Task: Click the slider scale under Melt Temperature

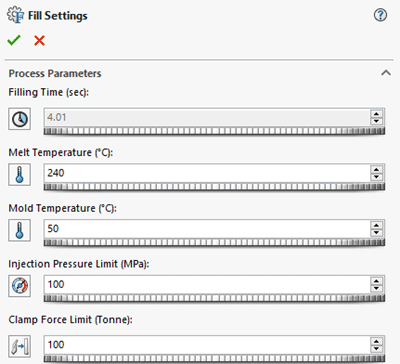Action: tap(214, 187)
